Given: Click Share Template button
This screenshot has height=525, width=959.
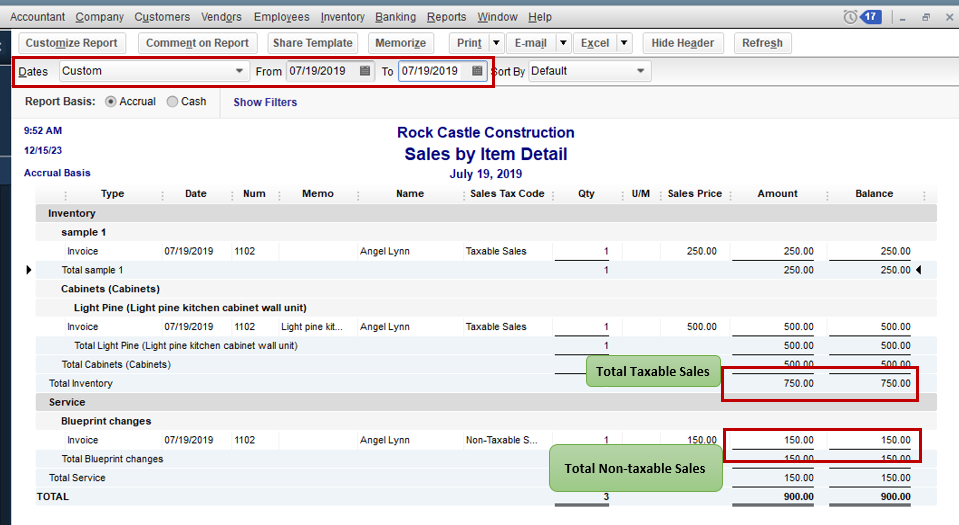Looking at the screenshot, I should click(x=313, y=43).
